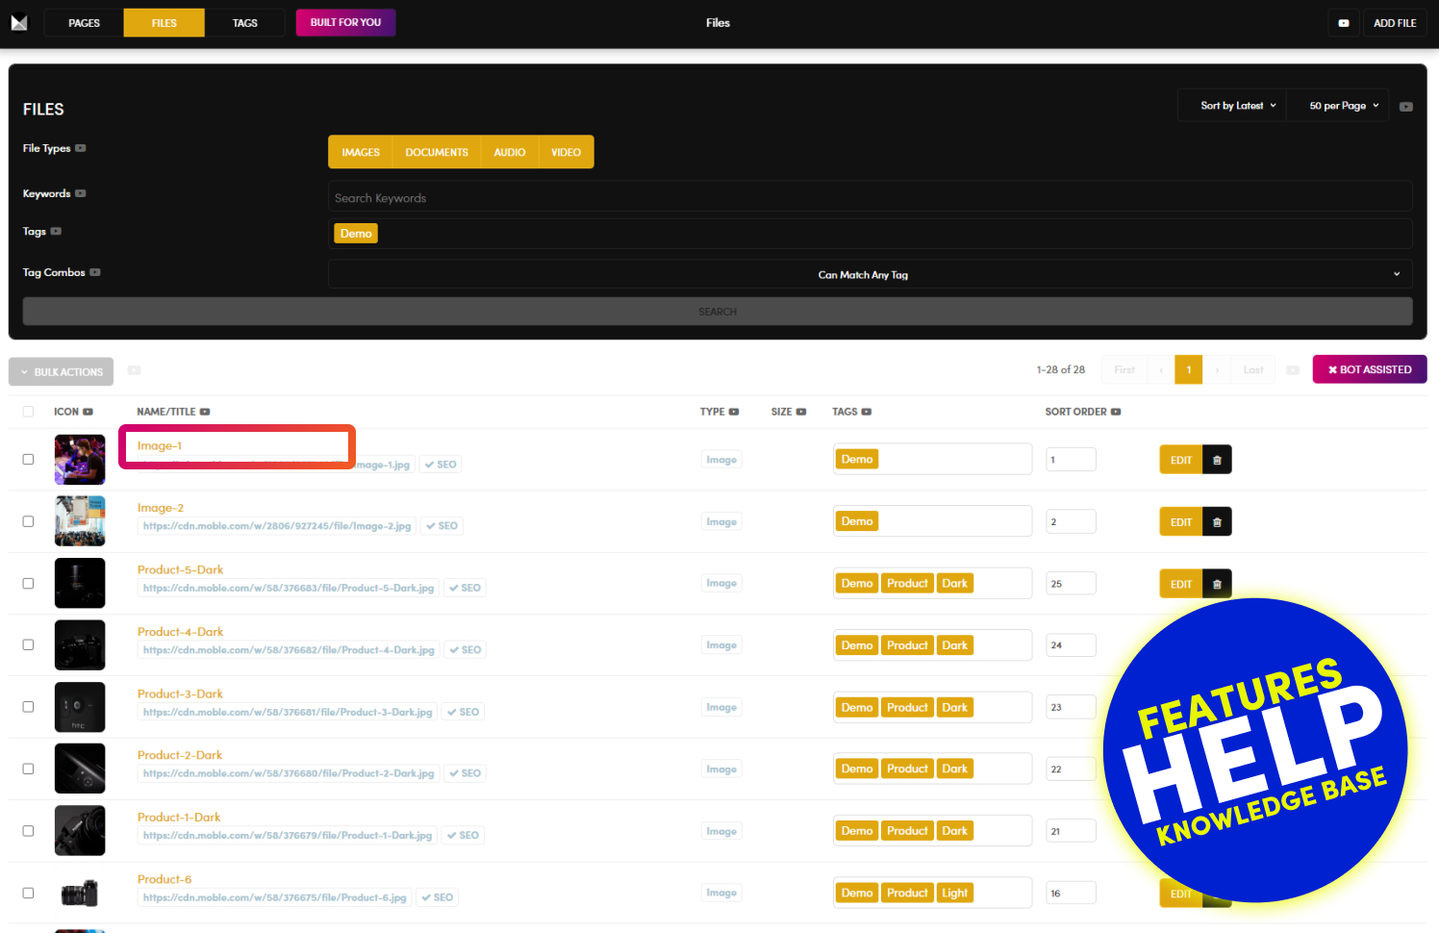The image size is (1439, 933).
Task: Click the video help icon beside SORT ORDER header
Action: point(1116,412)
